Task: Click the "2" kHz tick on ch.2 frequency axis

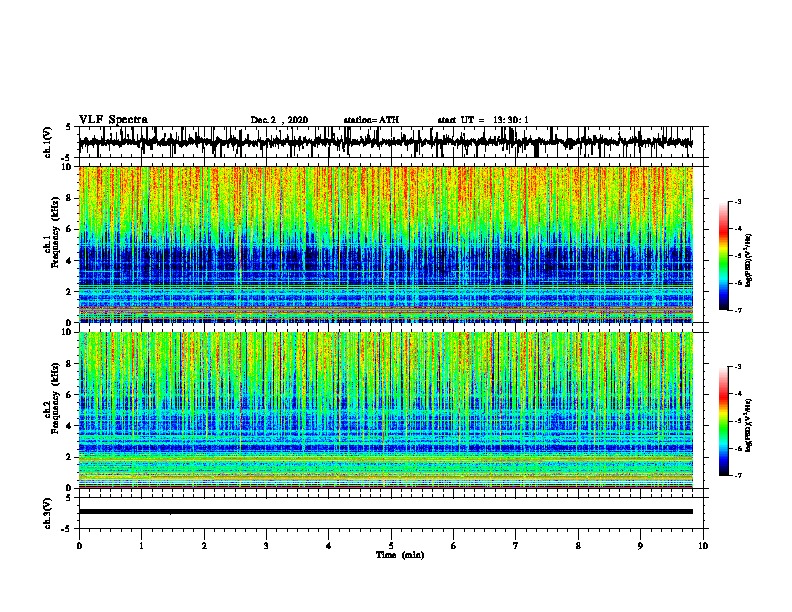Action: [70, 457]
